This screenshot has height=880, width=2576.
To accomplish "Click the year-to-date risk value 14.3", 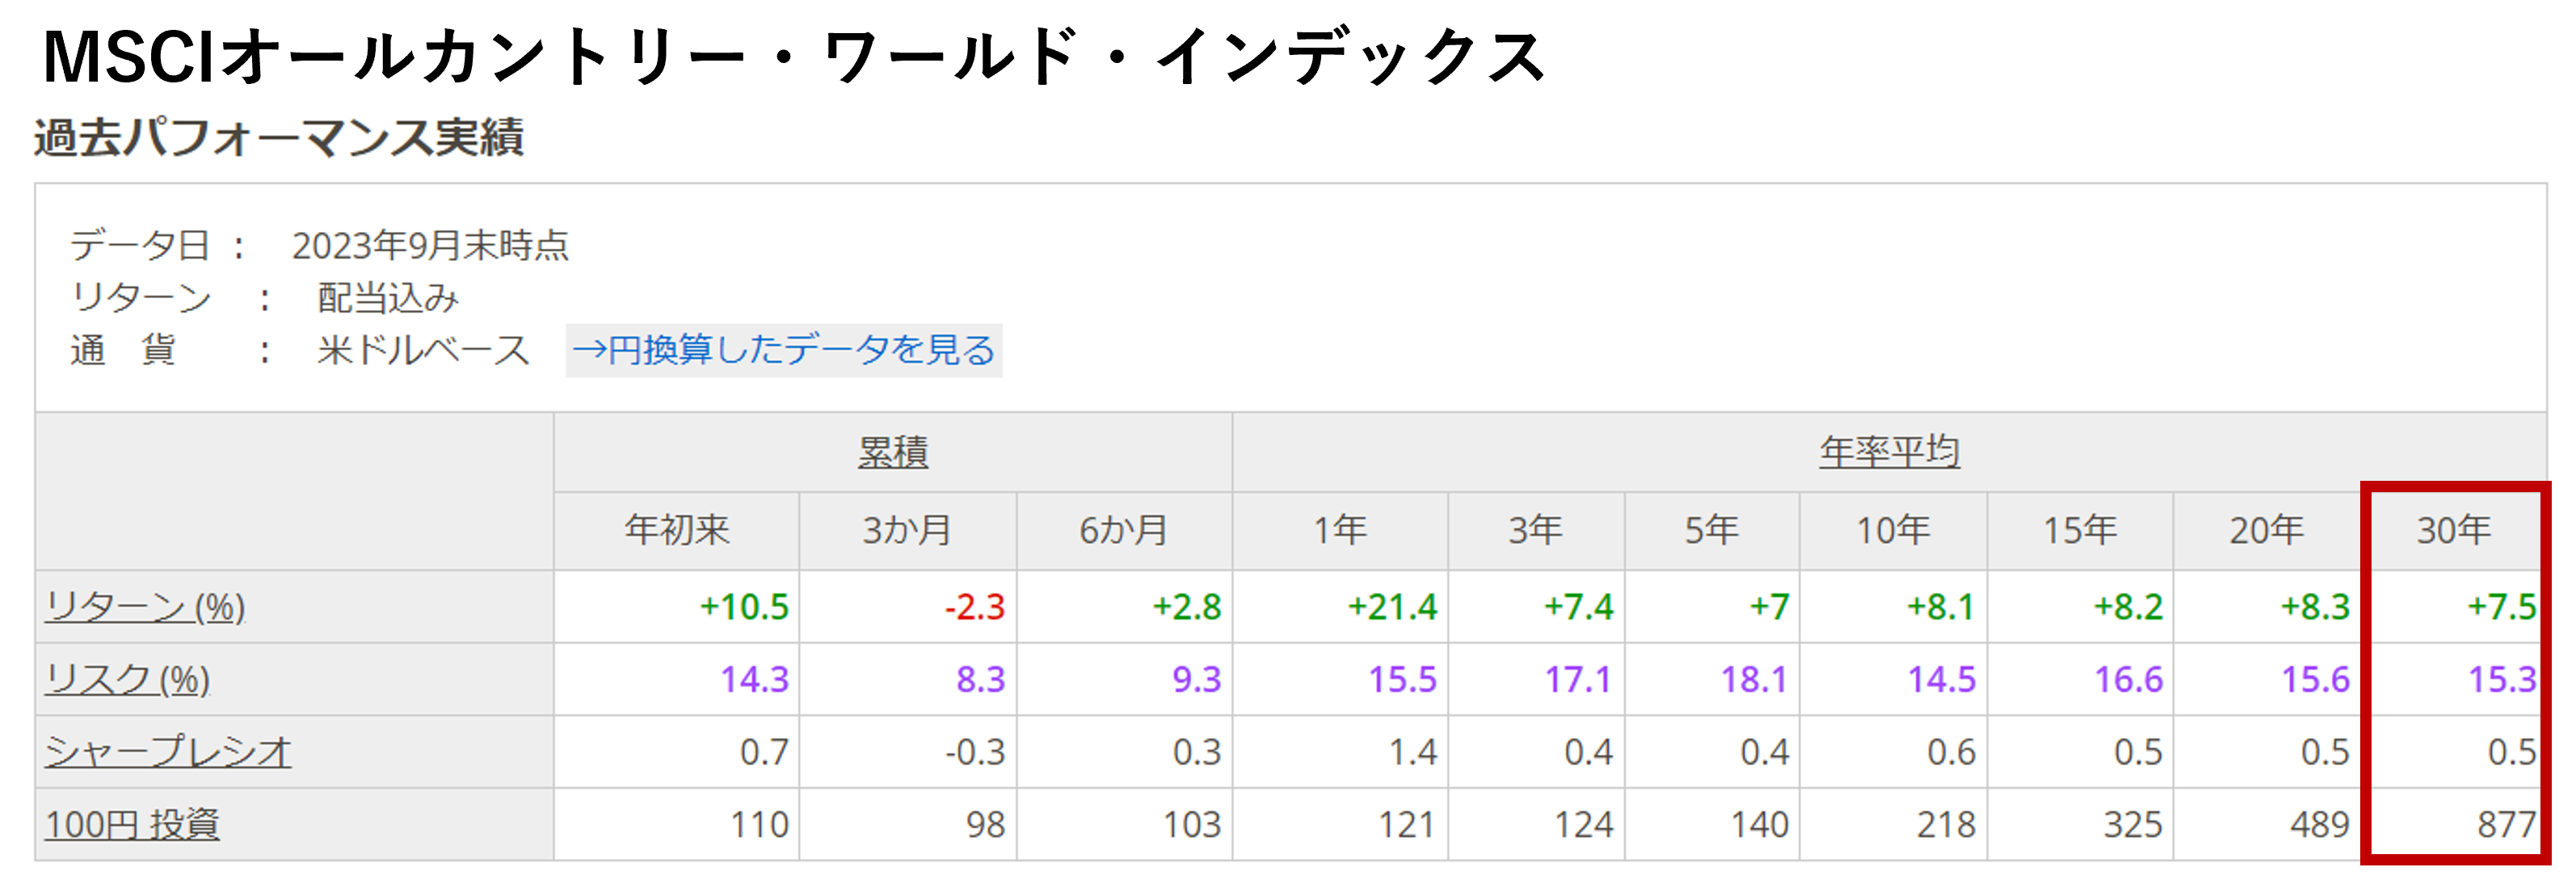I will click(755, 680).
